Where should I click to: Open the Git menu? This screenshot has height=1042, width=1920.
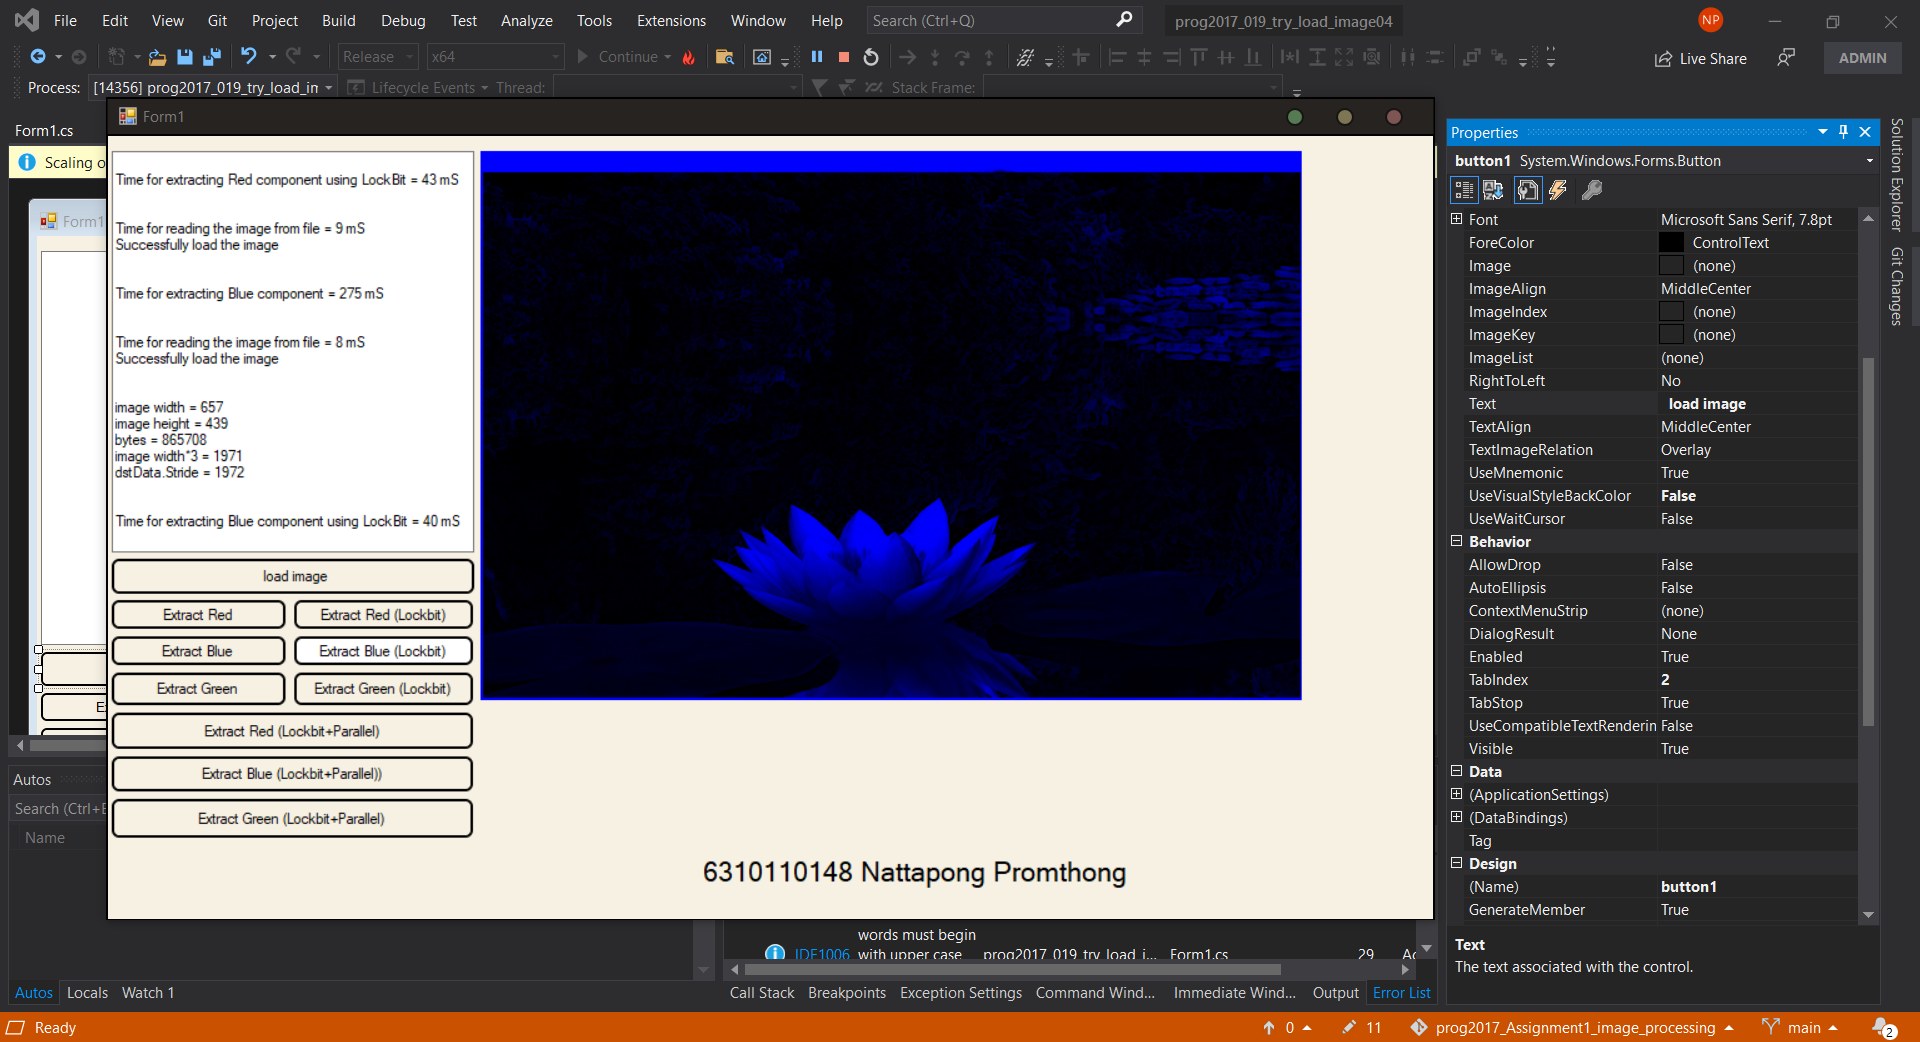point(216,20)
